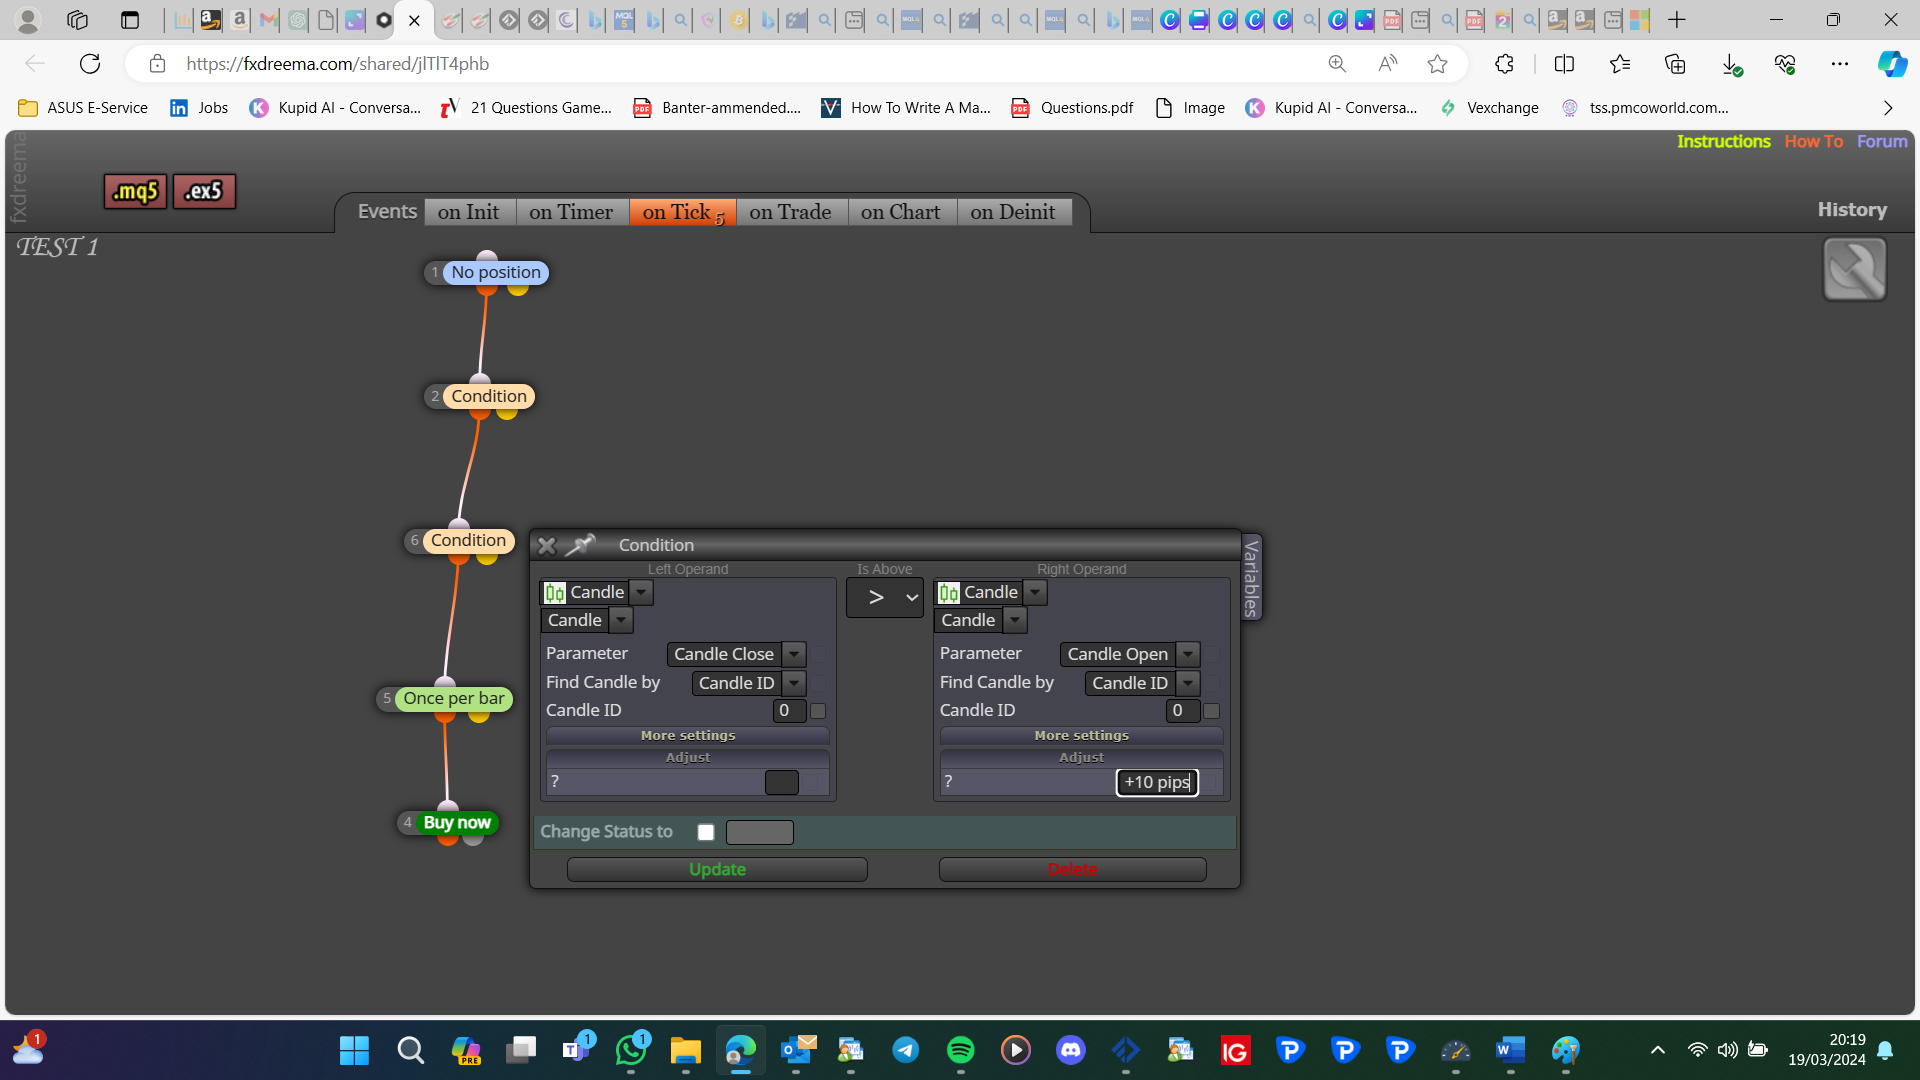
Task: Click the green Update button
Action: coord(717,870)
